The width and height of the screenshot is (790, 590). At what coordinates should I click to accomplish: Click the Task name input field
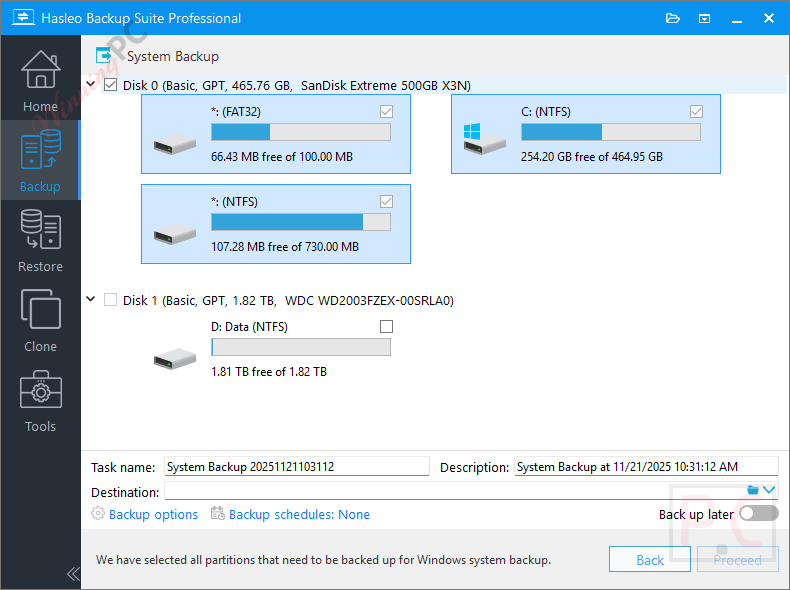(297, 467)
